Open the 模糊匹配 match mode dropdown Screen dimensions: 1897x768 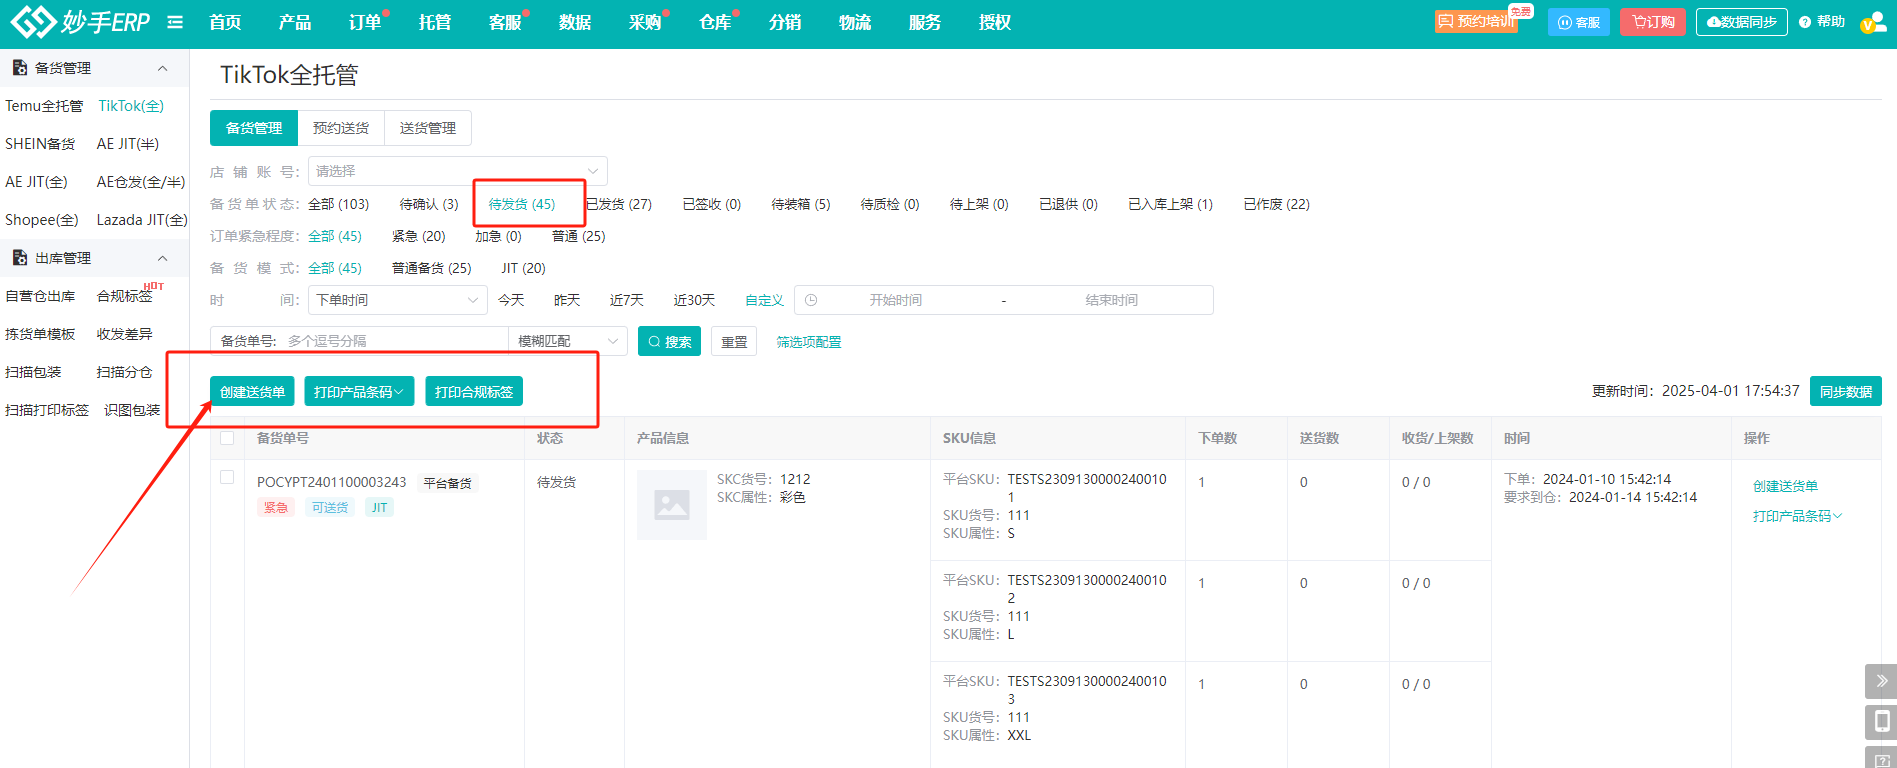coord(568,341)
